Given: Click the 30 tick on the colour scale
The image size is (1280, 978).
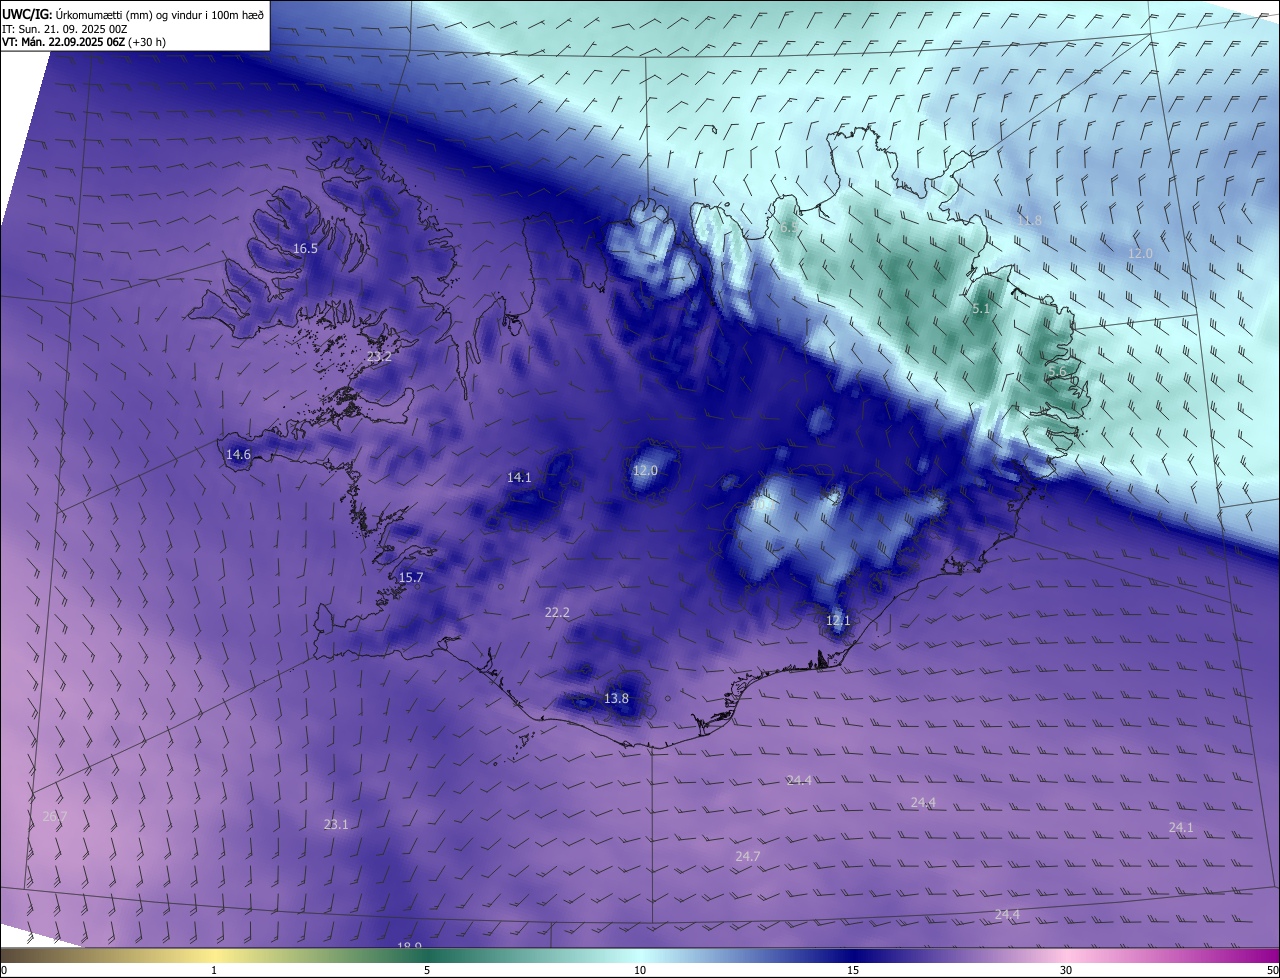Looking at the screenshot, I should pos(1066,970).
